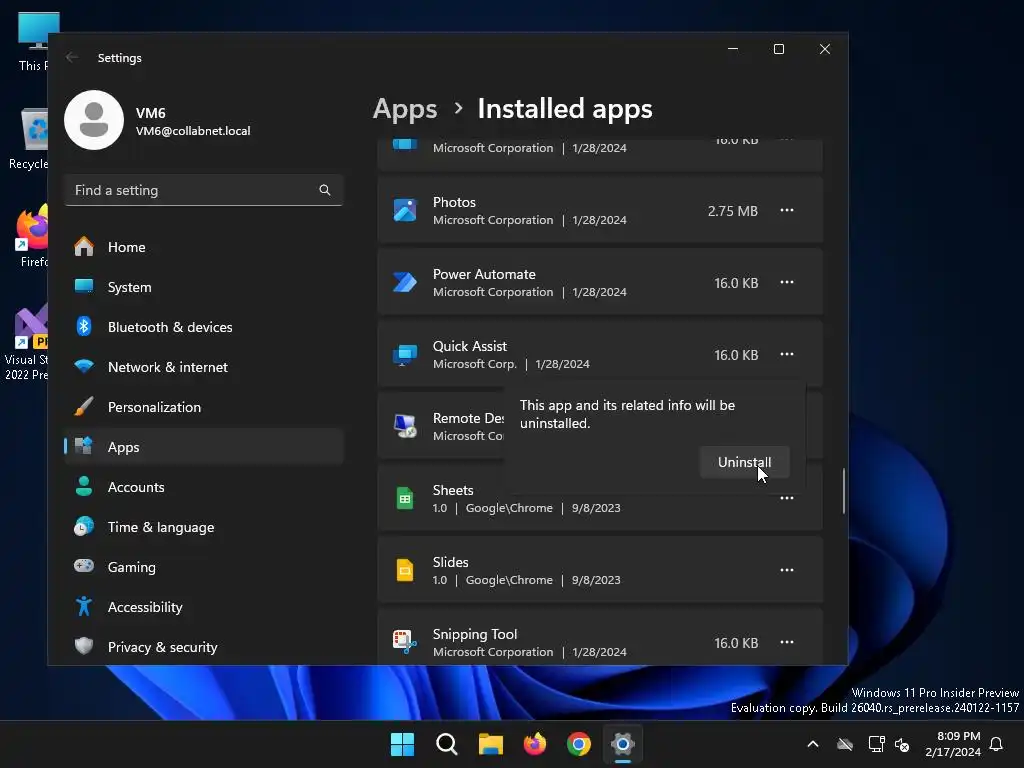Image resolution: width=1024 pixels, height=768 pixels.
Task: Minimize the Settings window
Action: (x=733, y=49)
